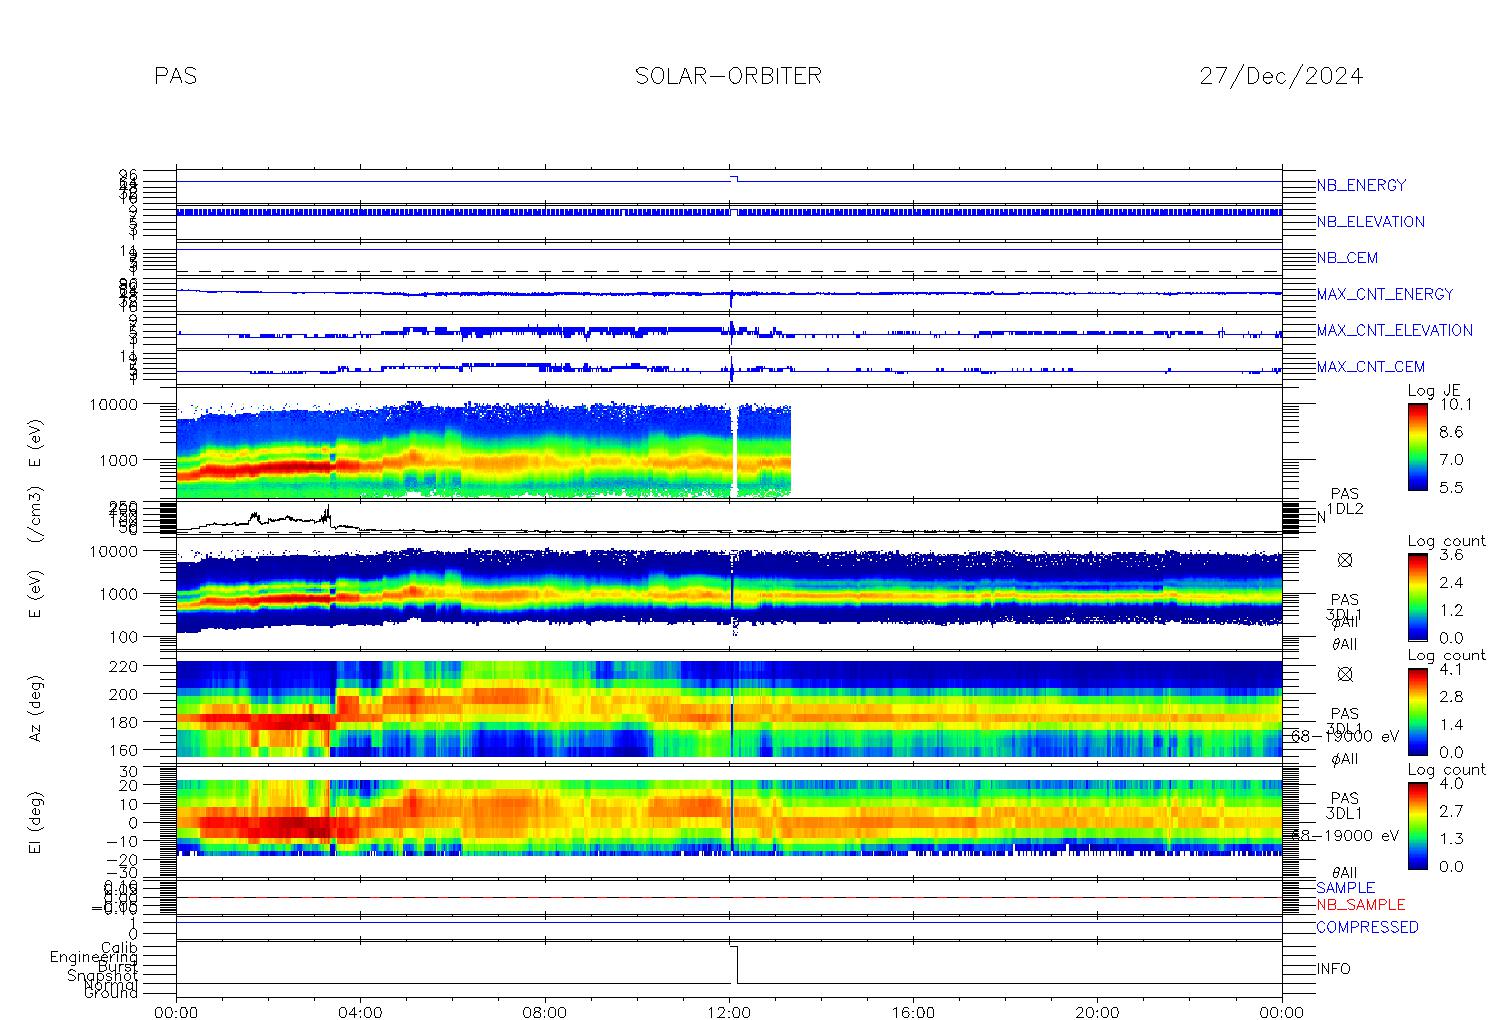
Task: Select the NB_ENERGY panel label
Action: pos(1361,185)
